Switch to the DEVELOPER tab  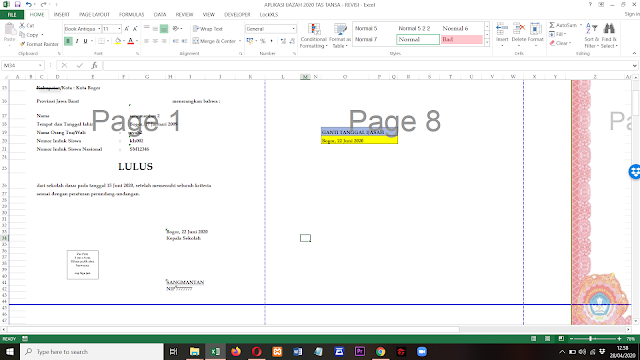(237, 15)
